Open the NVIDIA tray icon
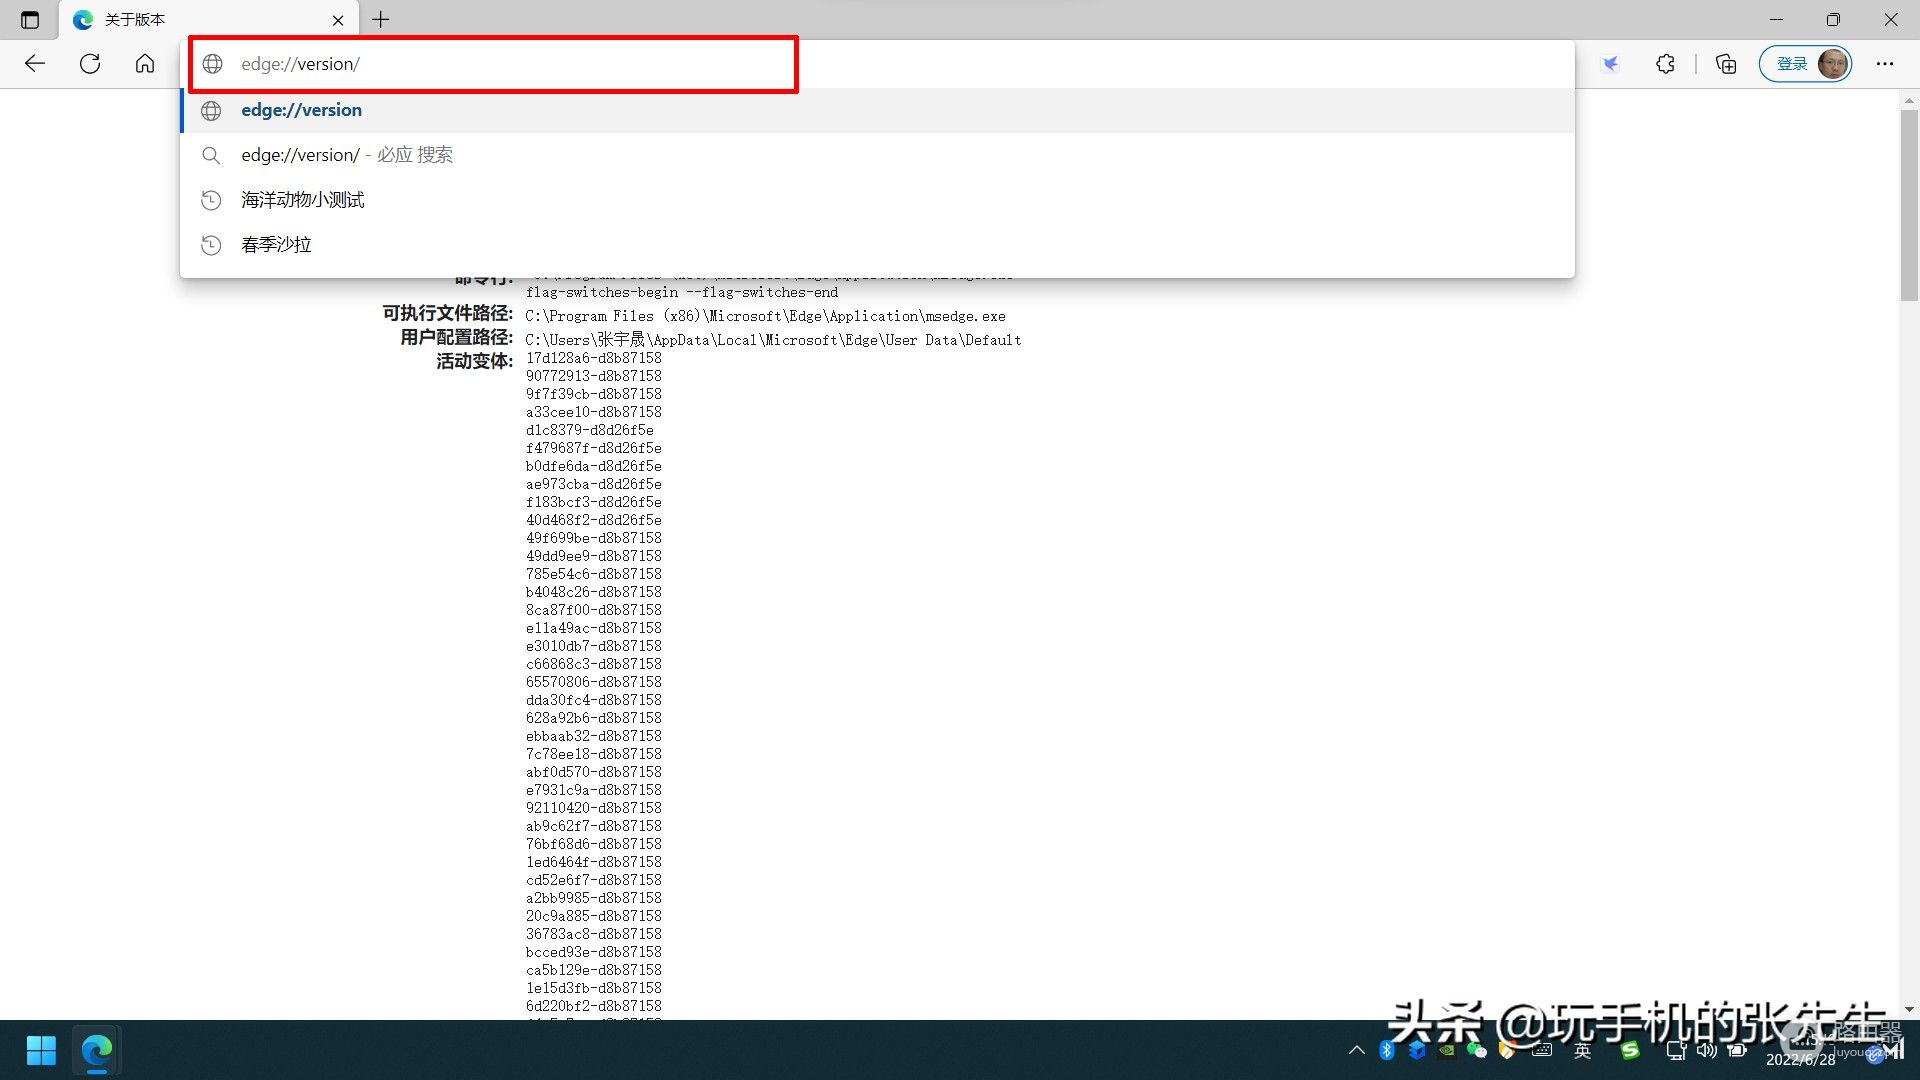This screenshot has width=1920, height=1080. click(x=1447, y=1050)
